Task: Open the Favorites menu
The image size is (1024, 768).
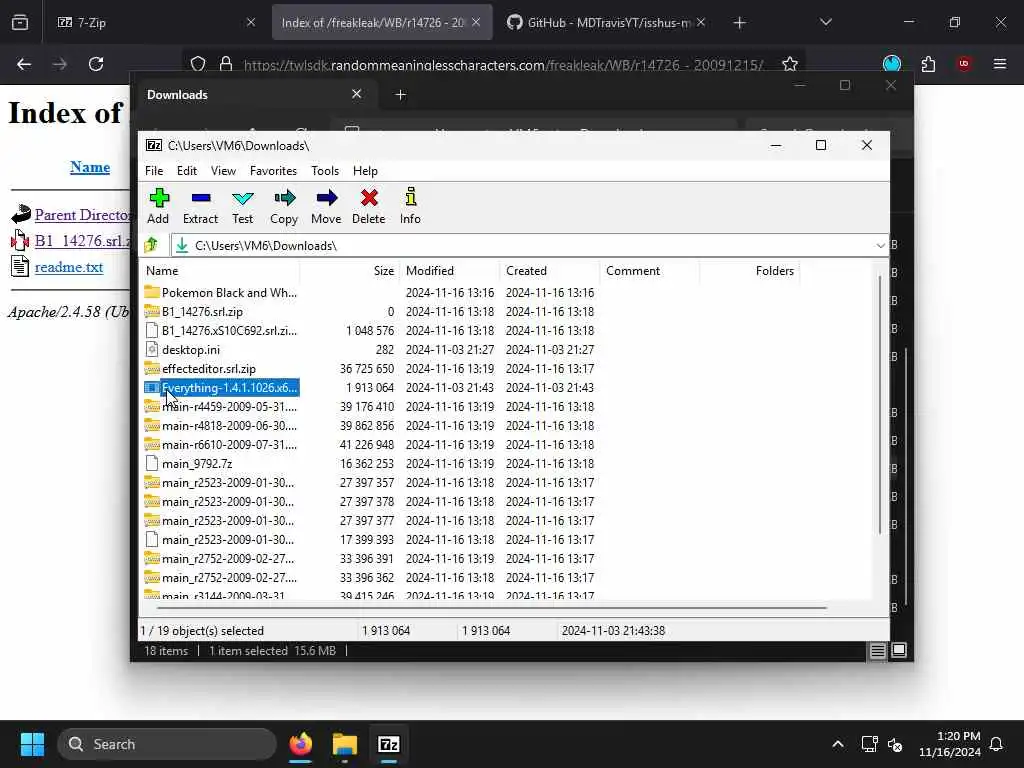Action: pos(273,171)
